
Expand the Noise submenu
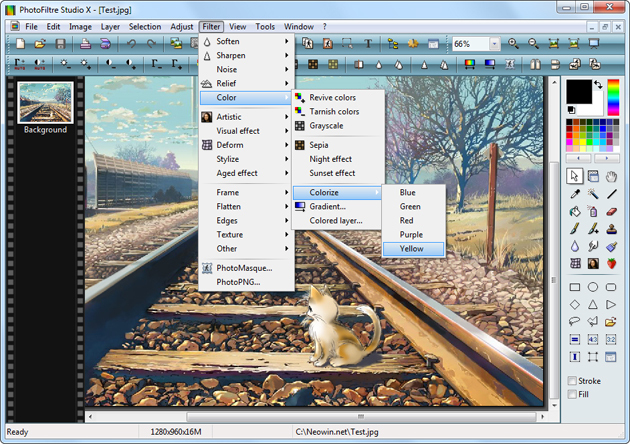click(246, 70)
